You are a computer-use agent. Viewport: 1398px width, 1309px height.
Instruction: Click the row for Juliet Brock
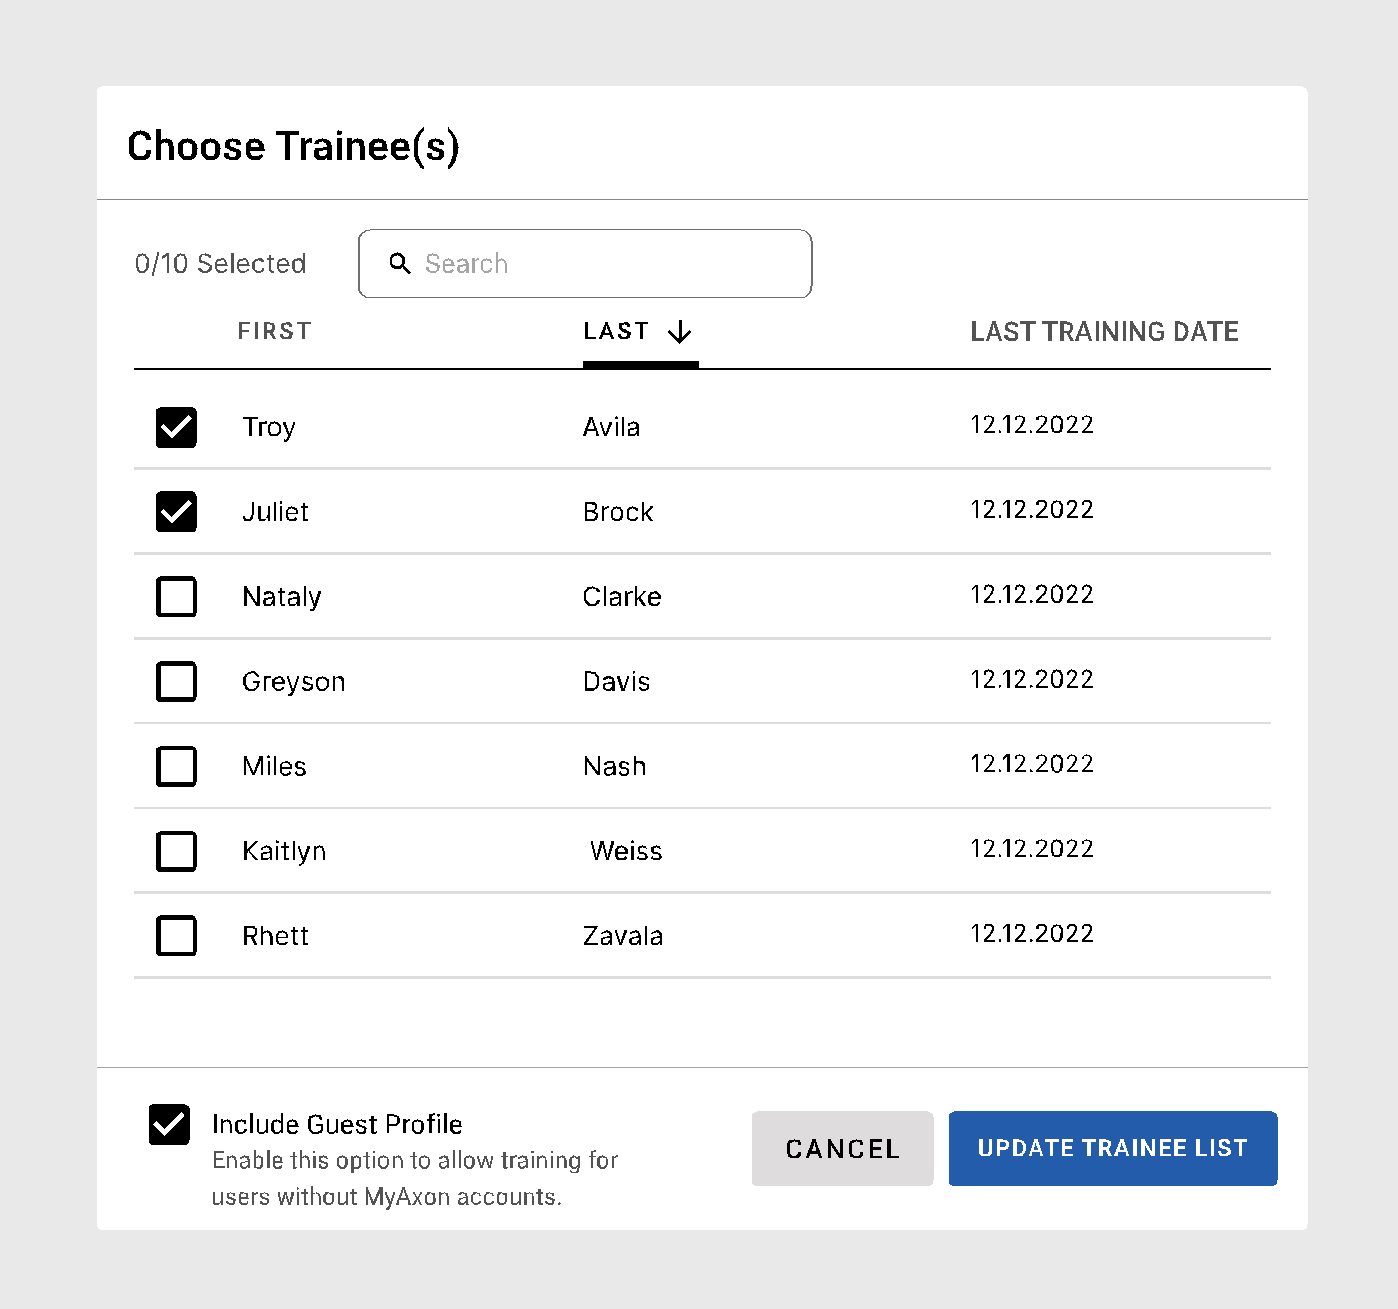[700, 511]
